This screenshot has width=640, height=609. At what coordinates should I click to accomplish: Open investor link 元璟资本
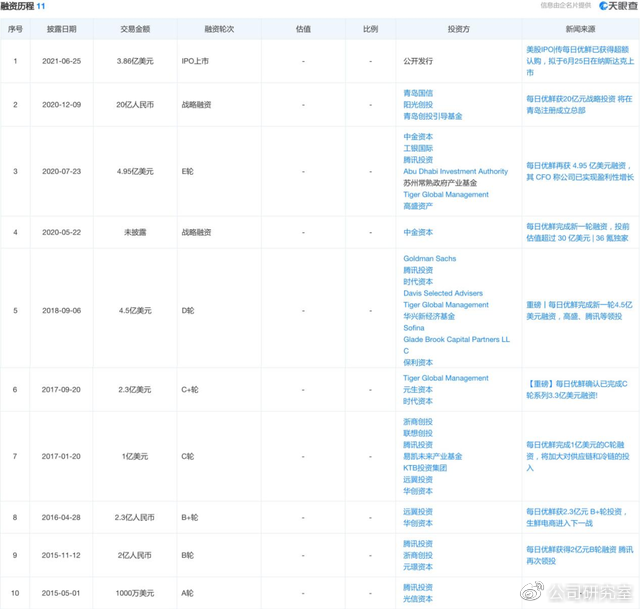point(418,567)
